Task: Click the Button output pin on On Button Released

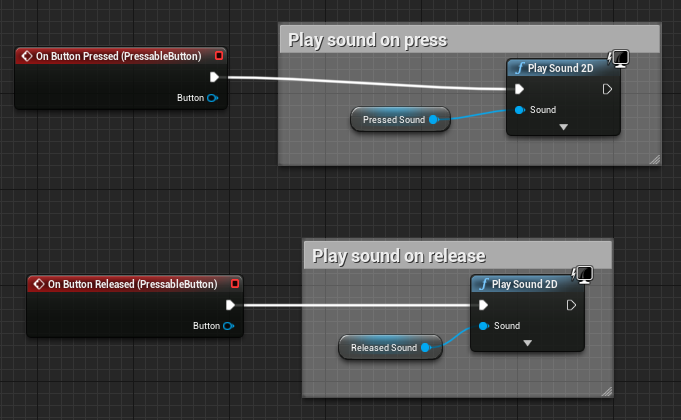Action: click(x=228, y=326)
